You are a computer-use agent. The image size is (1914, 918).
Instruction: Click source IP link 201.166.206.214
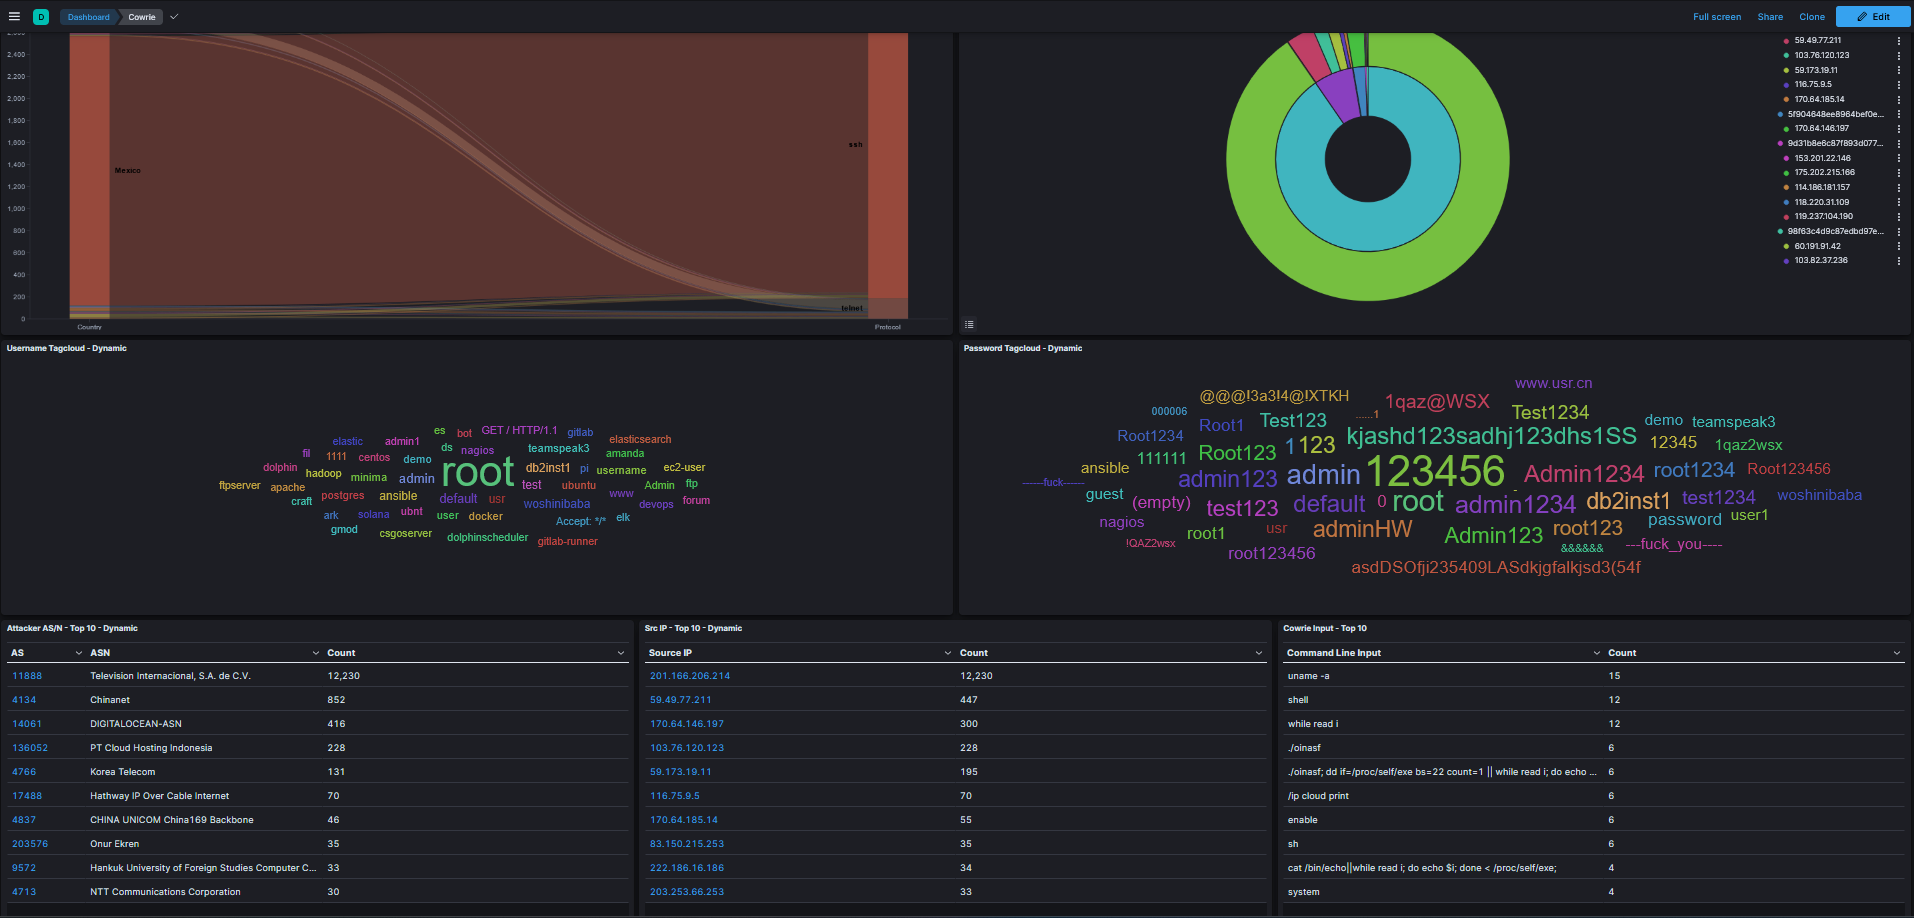(690, 676)
